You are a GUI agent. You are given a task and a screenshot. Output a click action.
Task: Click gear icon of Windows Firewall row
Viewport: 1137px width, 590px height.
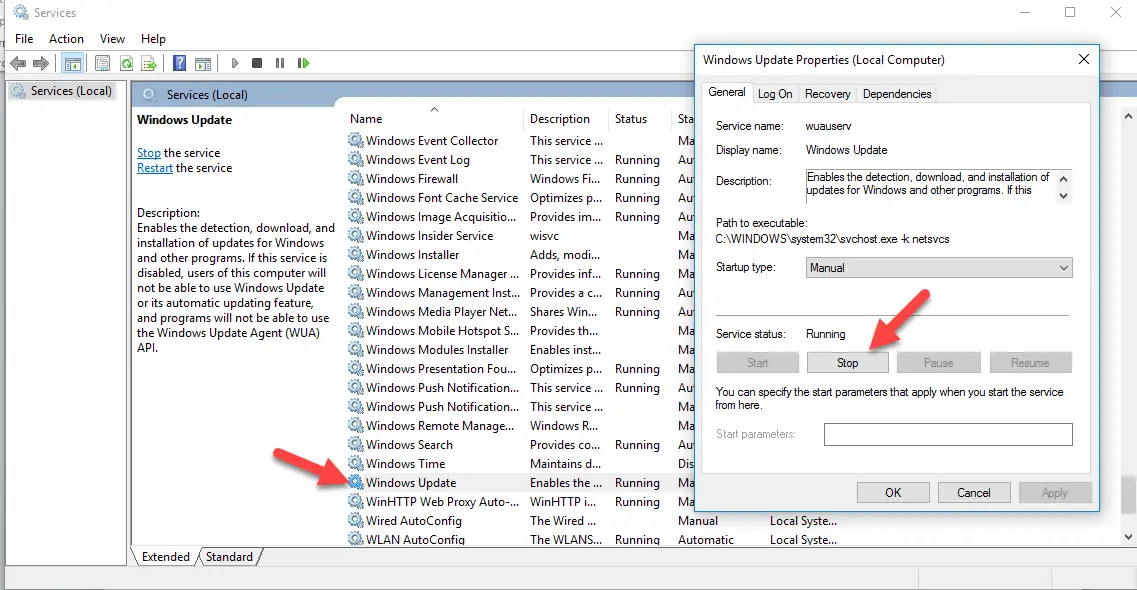pyautogui.click(x=355, y=178)
